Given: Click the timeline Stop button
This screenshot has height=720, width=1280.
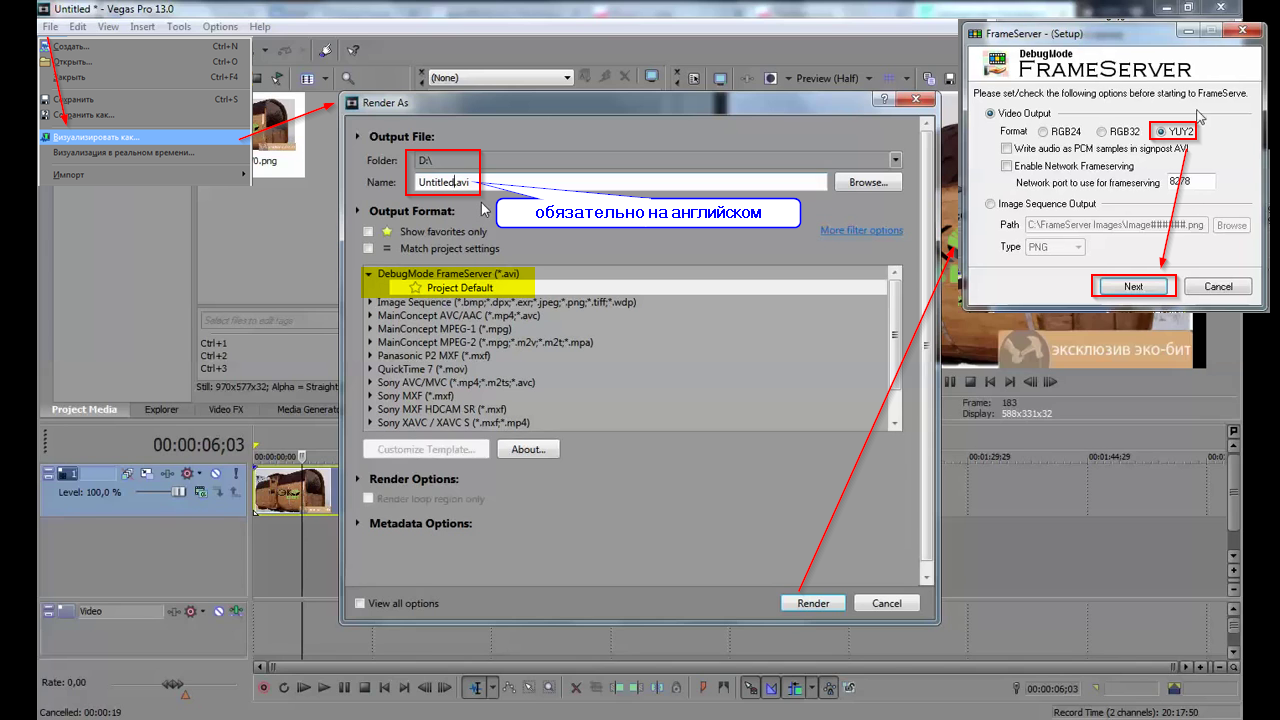Looking at the screenshot, I should 365,688.
